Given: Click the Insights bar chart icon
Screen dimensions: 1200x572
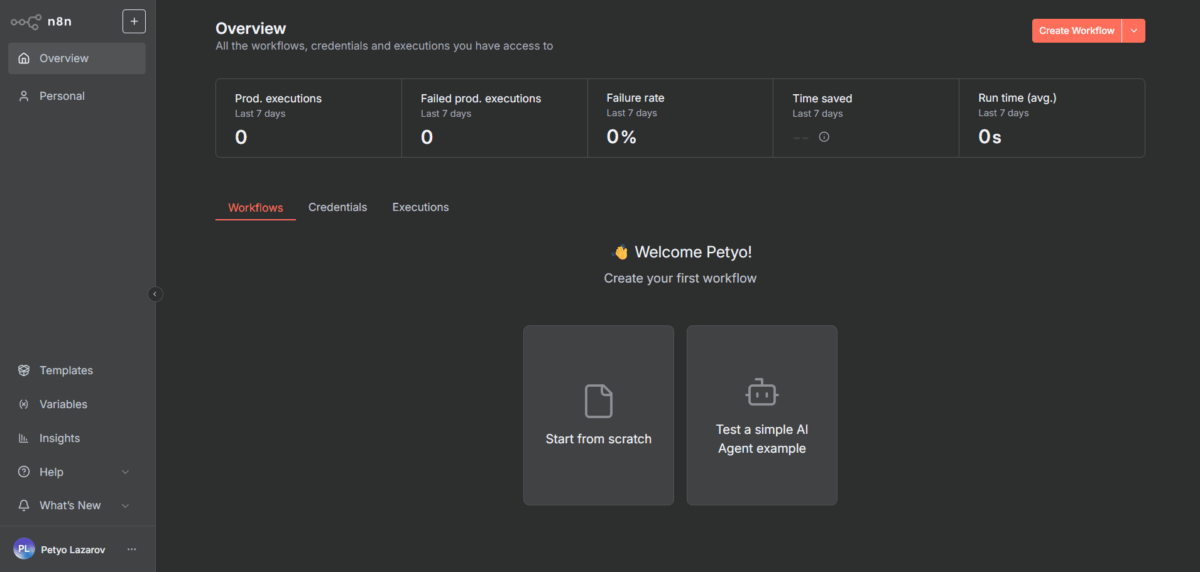Looking at the screenshot, I should coord(24,438).
